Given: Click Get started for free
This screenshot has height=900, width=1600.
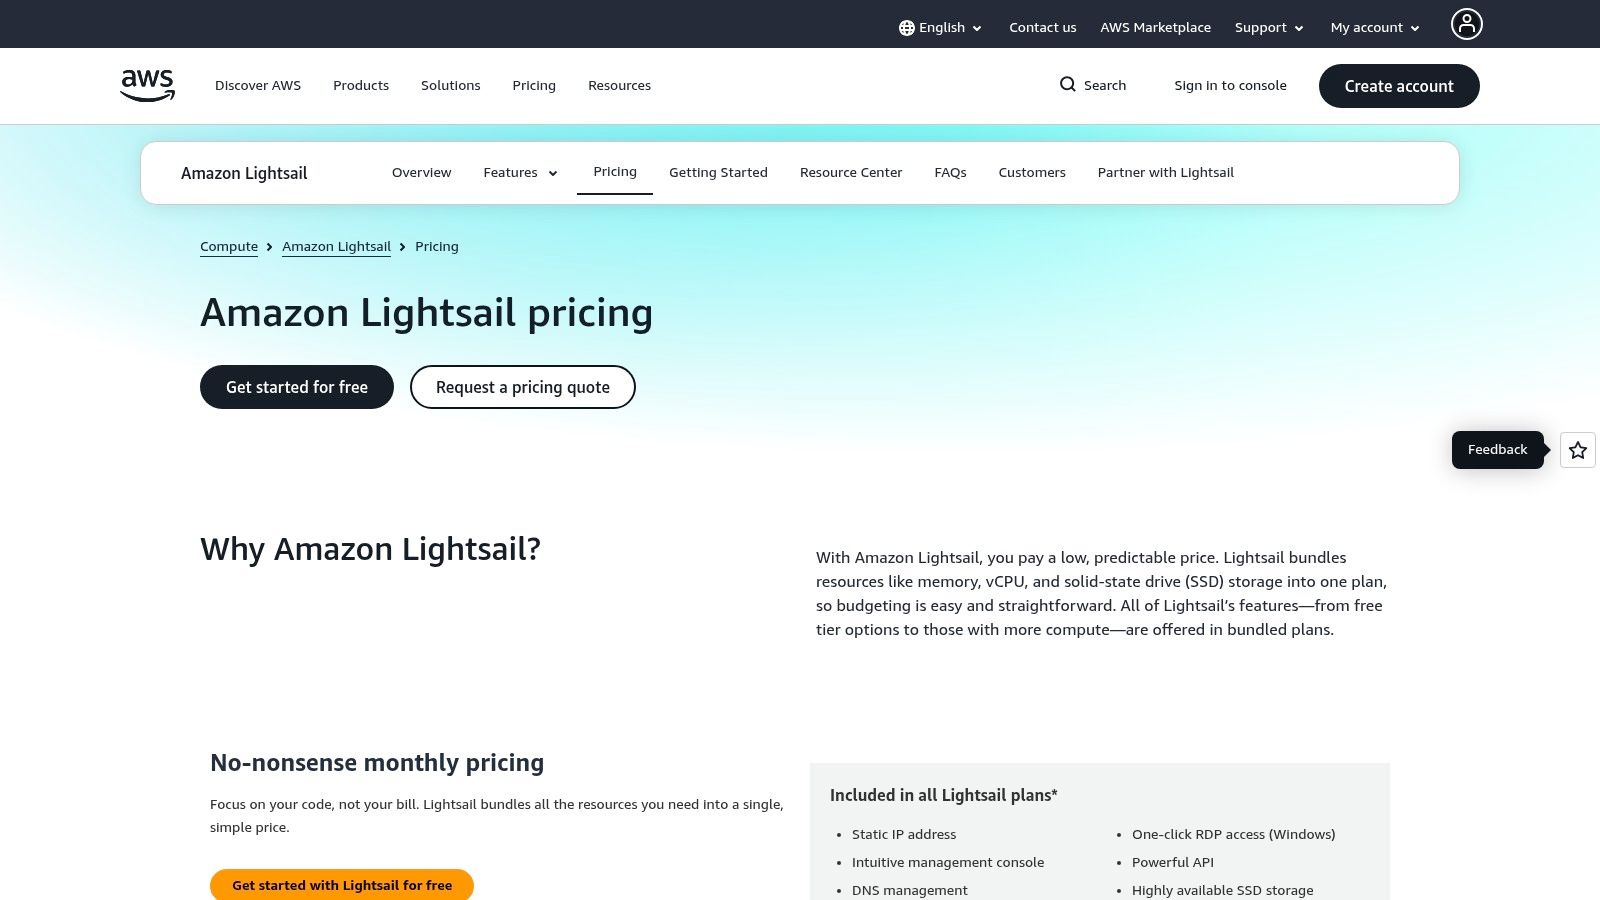Looking at the screenshot, I should [296, 387].
